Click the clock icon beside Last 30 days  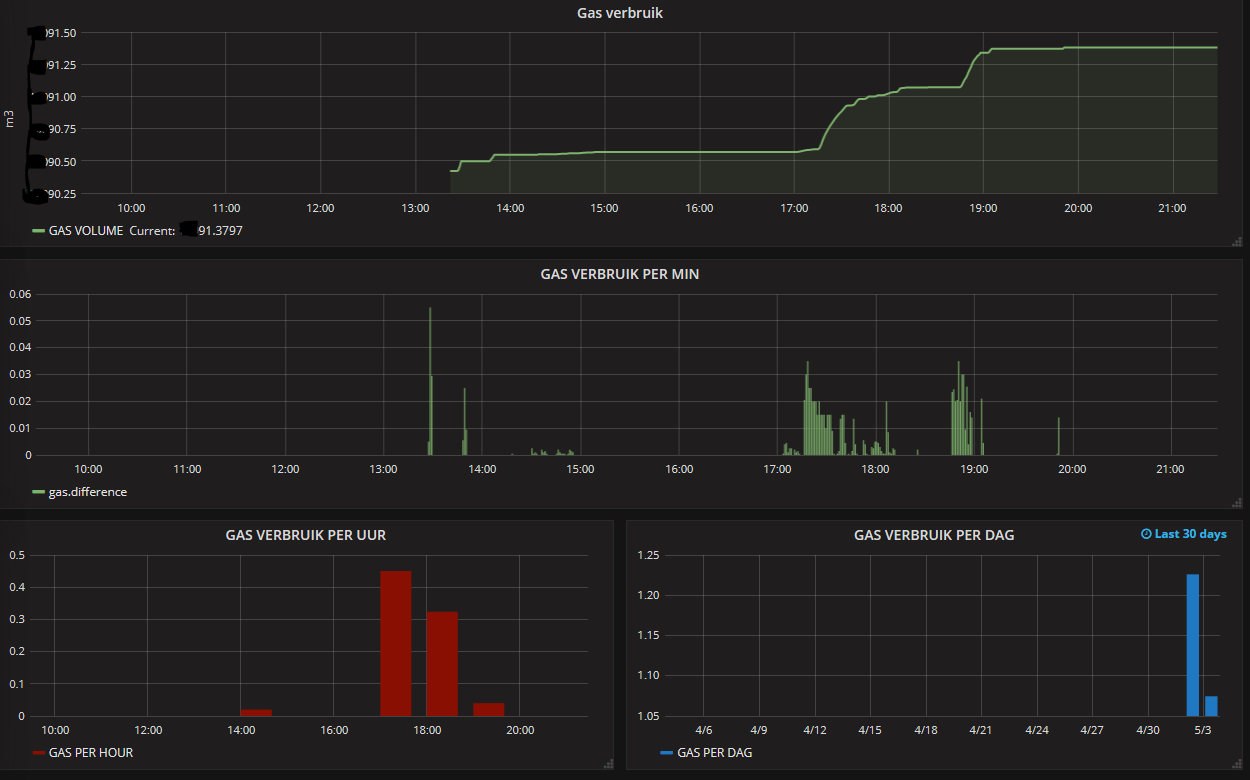click(x=1146, y=534)
